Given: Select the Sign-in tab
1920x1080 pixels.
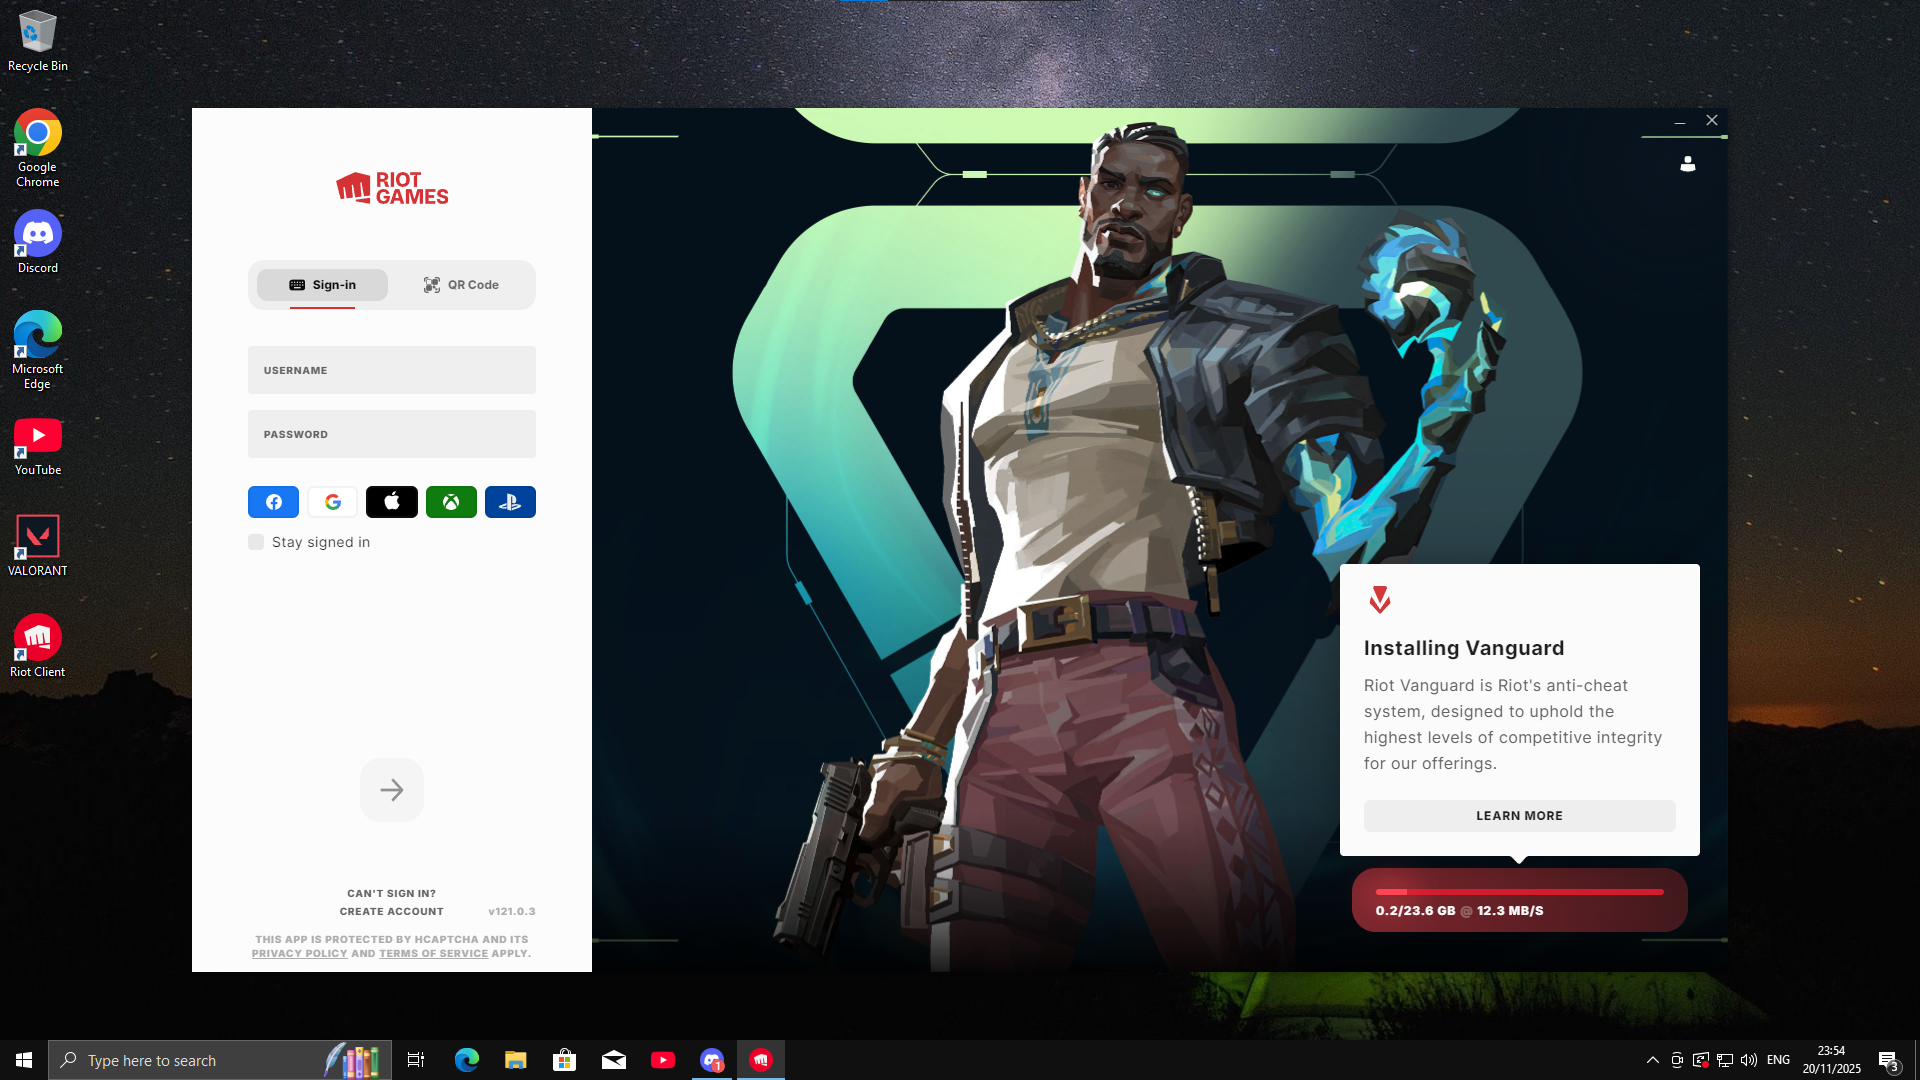Looking at the screenshot, I should point(322,285).
